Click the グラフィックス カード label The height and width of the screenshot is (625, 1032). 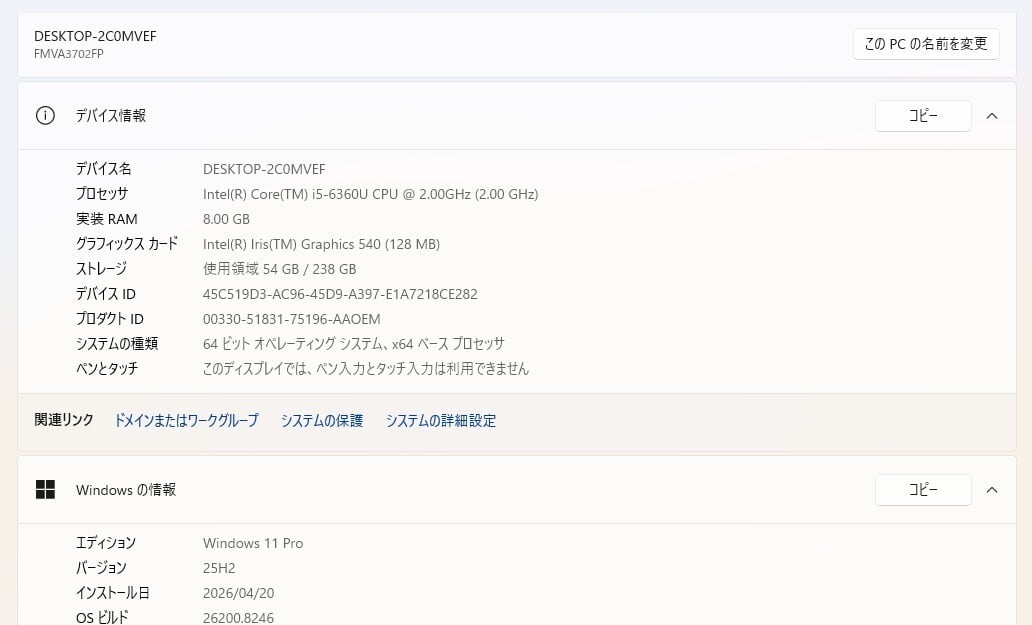127,244
